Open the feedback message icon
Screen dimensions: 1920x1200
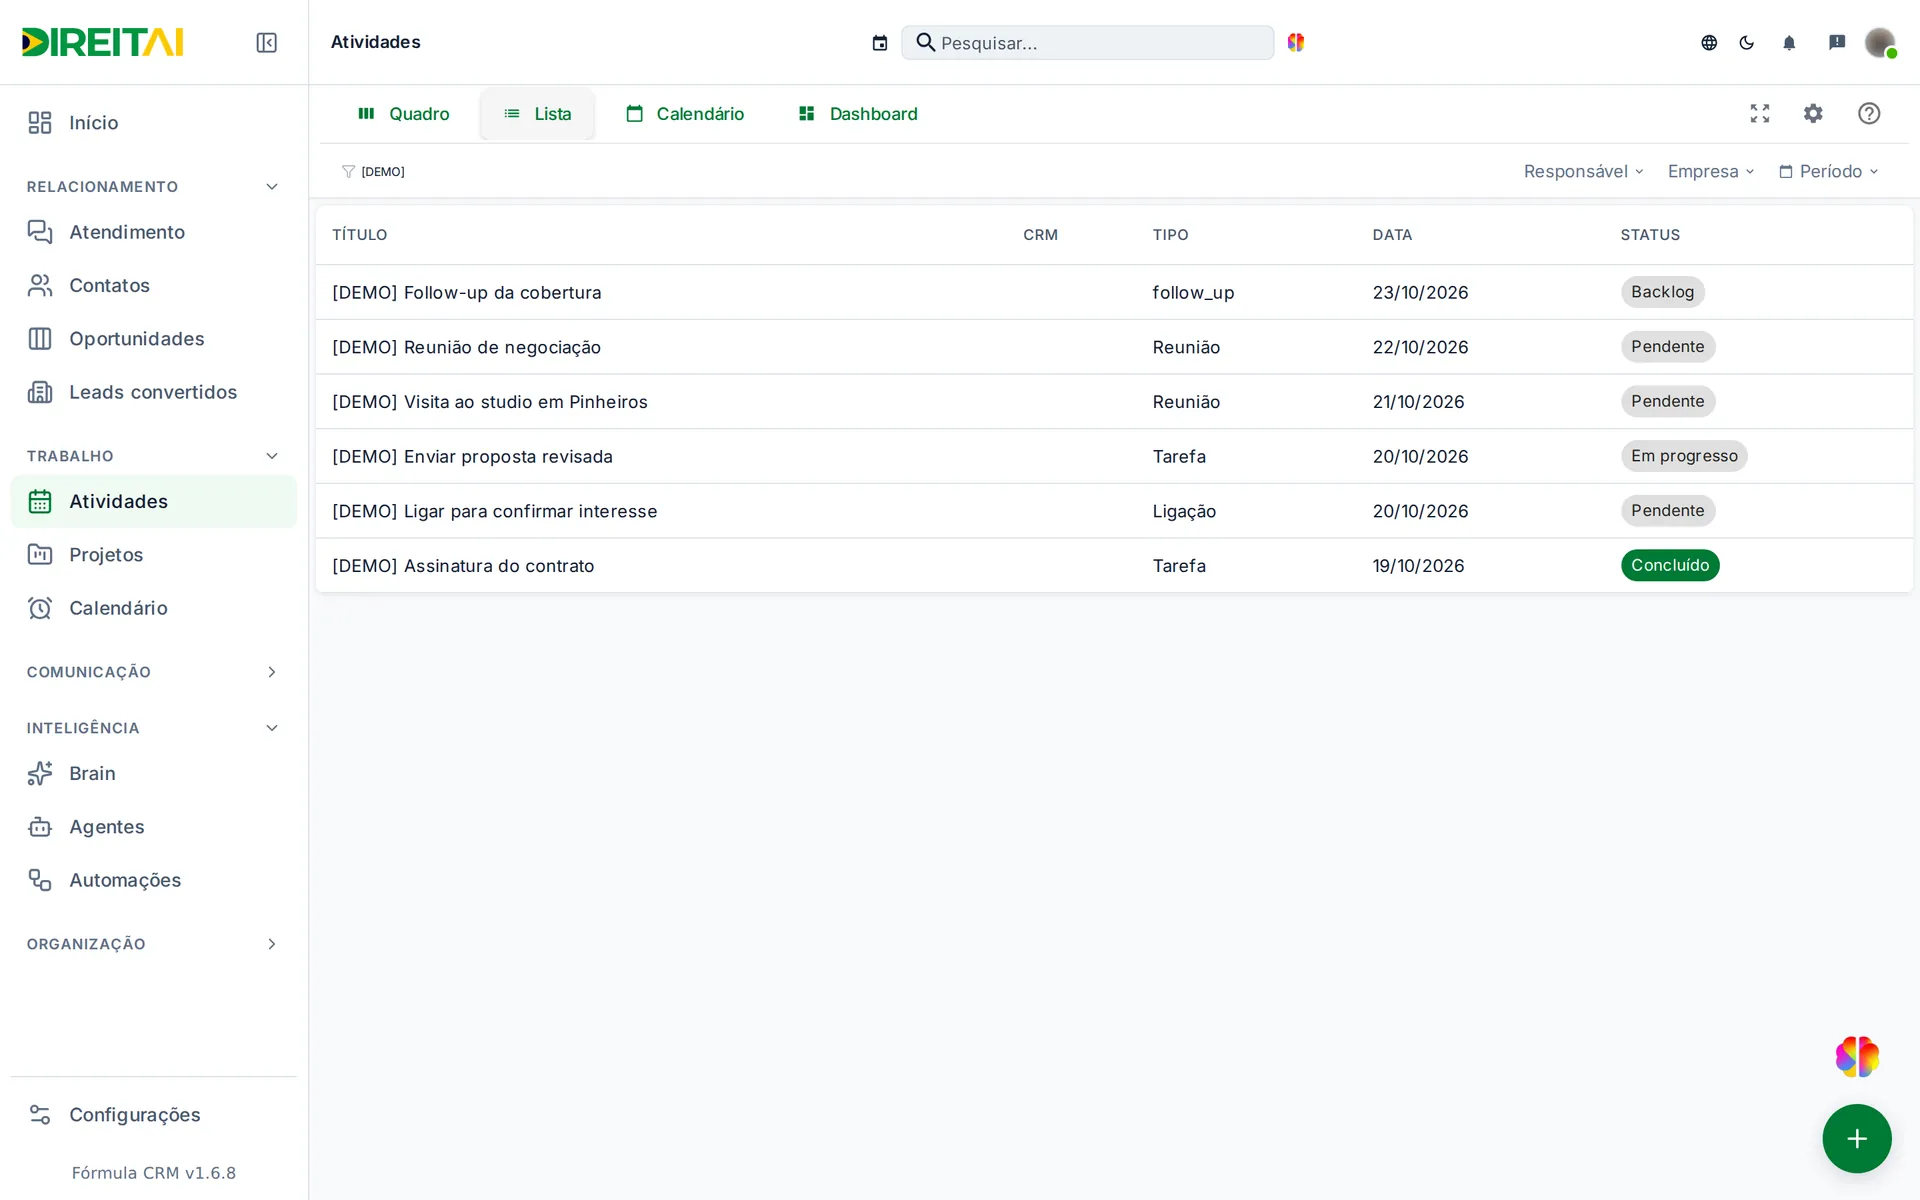point(1837,42)
